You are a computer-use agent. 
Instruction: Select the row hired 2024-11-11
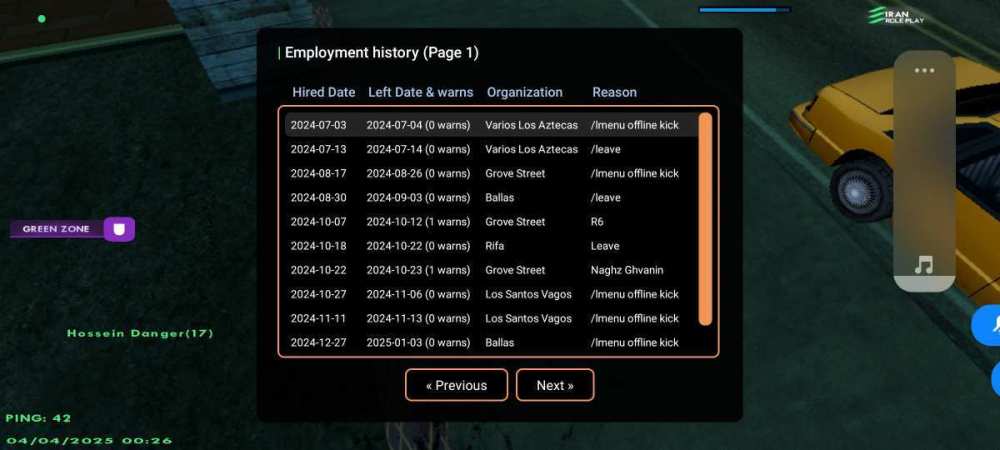click(x=491, y=319)
